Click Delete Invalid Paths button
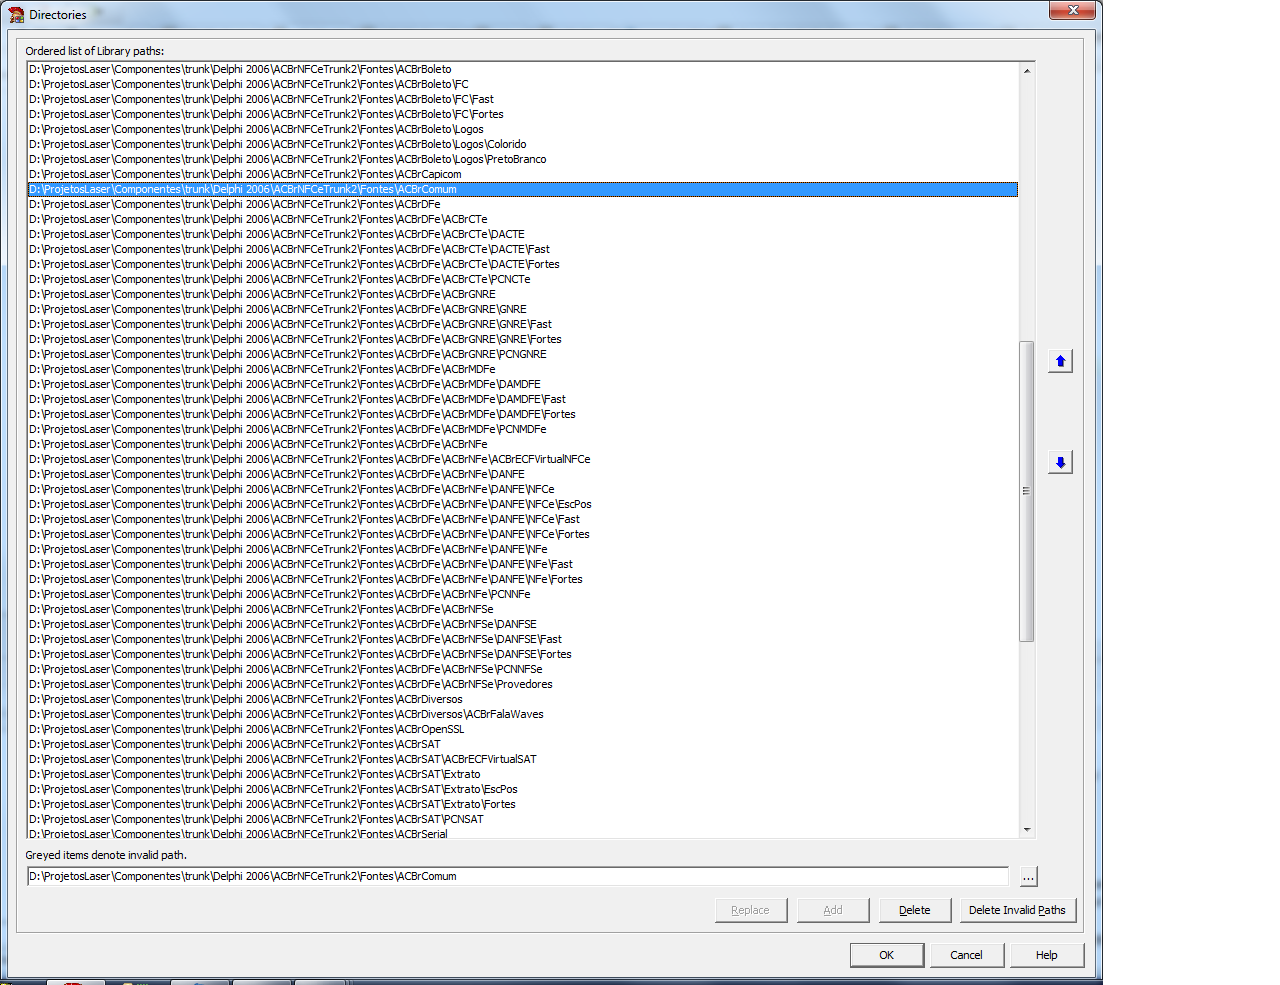 tap(1018, 910)
